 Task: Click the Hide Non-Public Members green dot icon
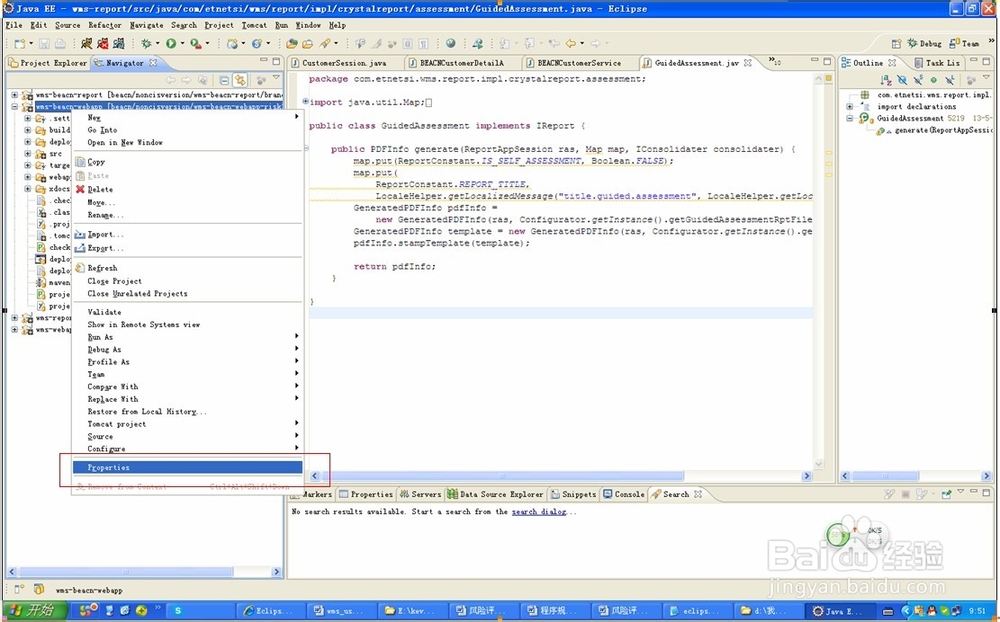tap(934, 80)
